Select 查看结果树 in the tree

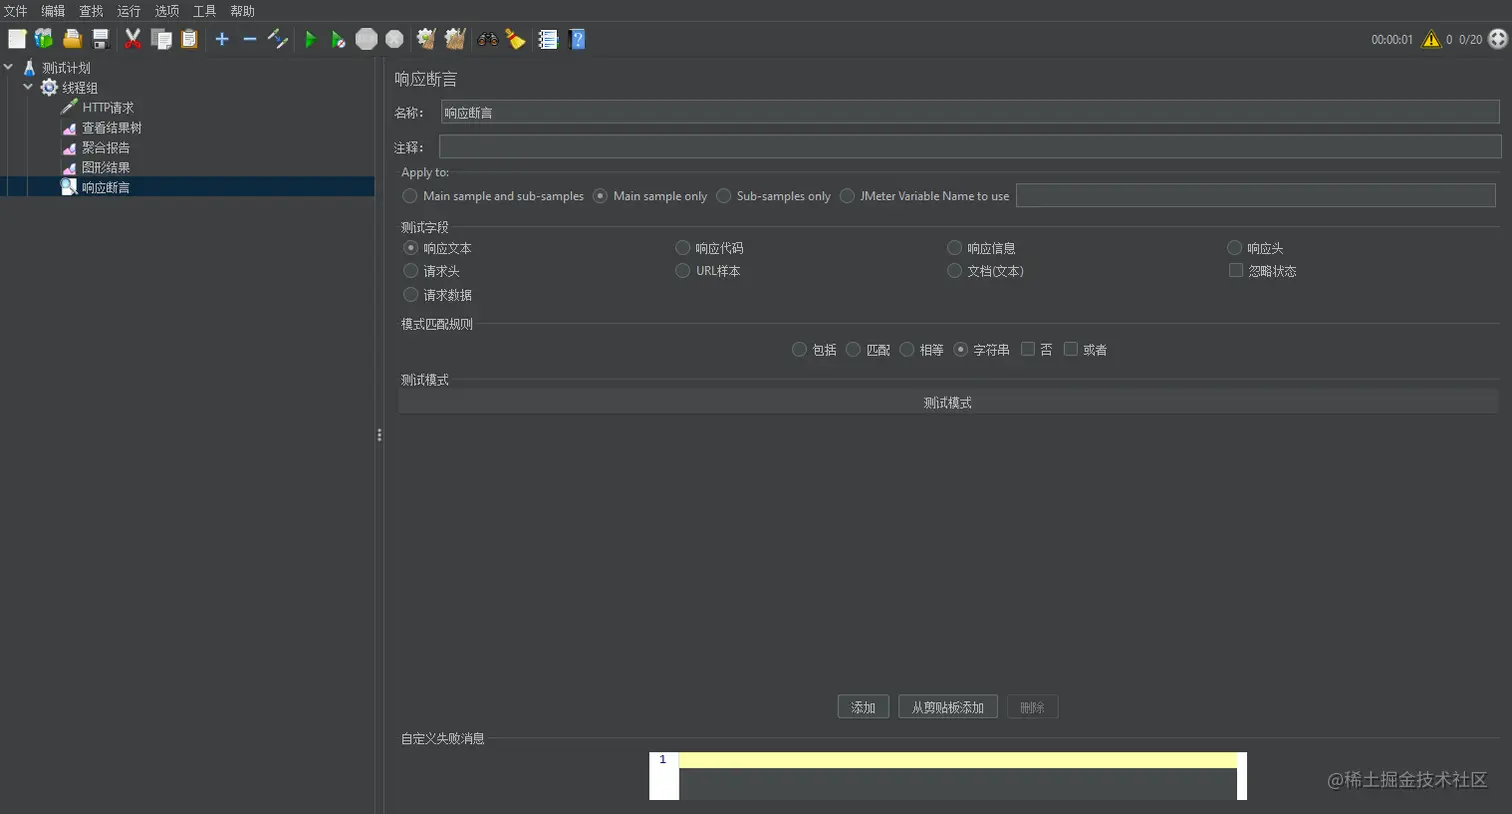point(112,127)
